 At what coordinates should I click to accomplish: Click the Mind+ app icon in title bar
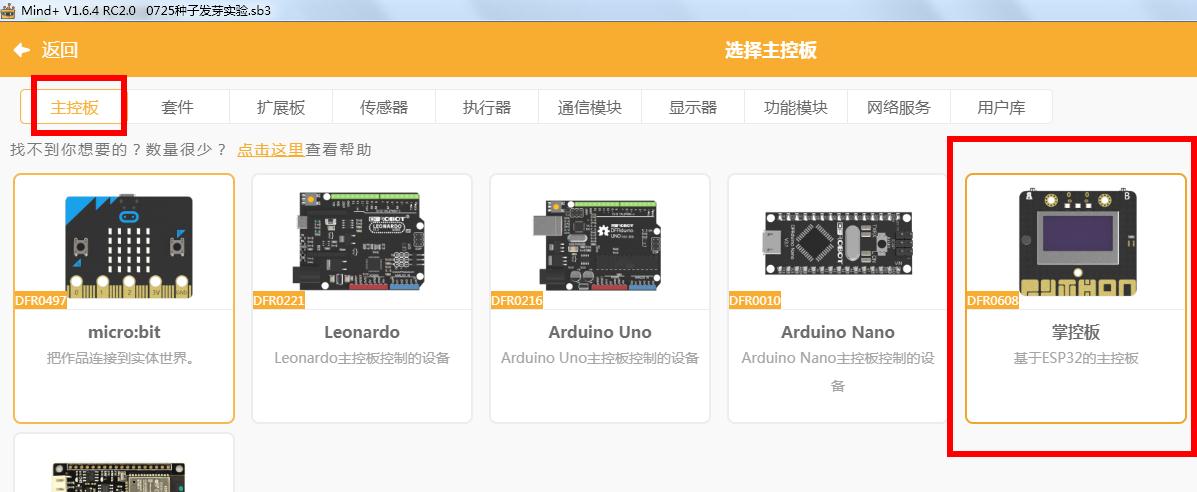[8, 10]
